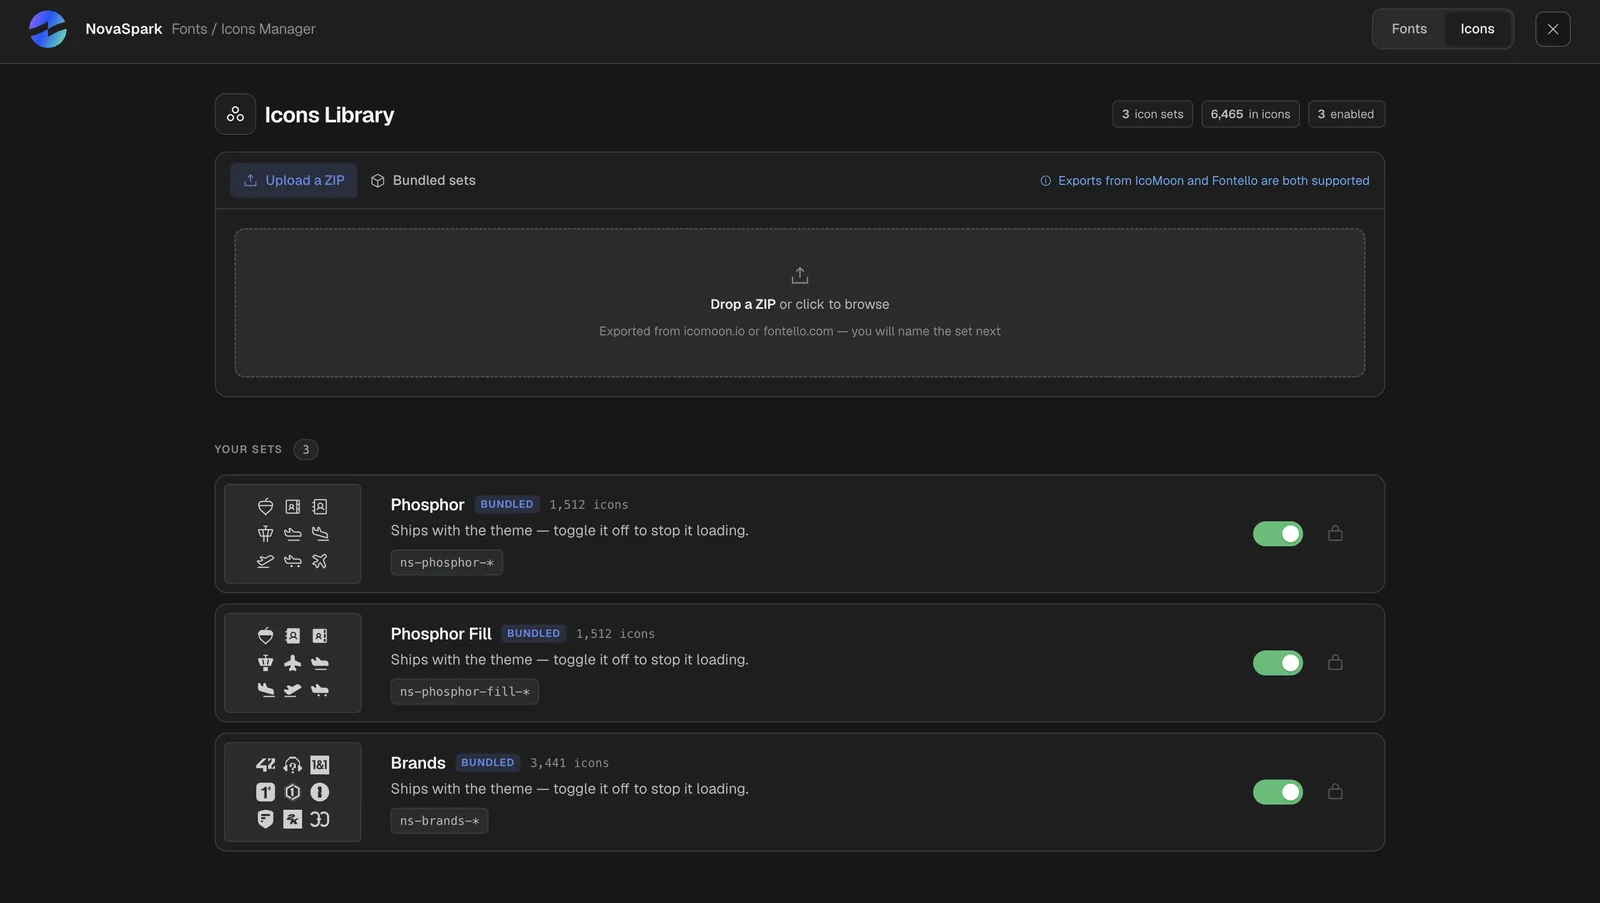Click the BUNDLED badge beside Brands
This screenshot has width=1600, height=903.
488,763
